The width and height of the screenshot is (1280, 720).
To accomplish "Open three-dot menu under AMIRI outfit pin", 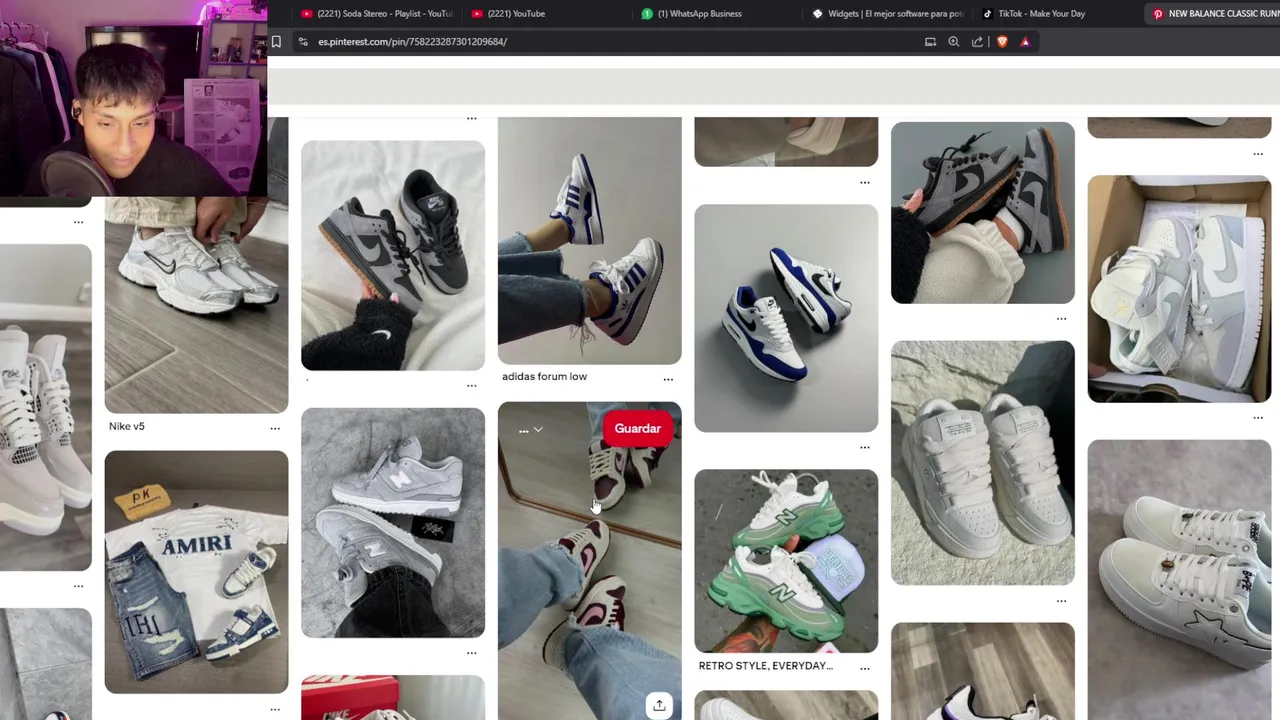I will pos(275,709).
